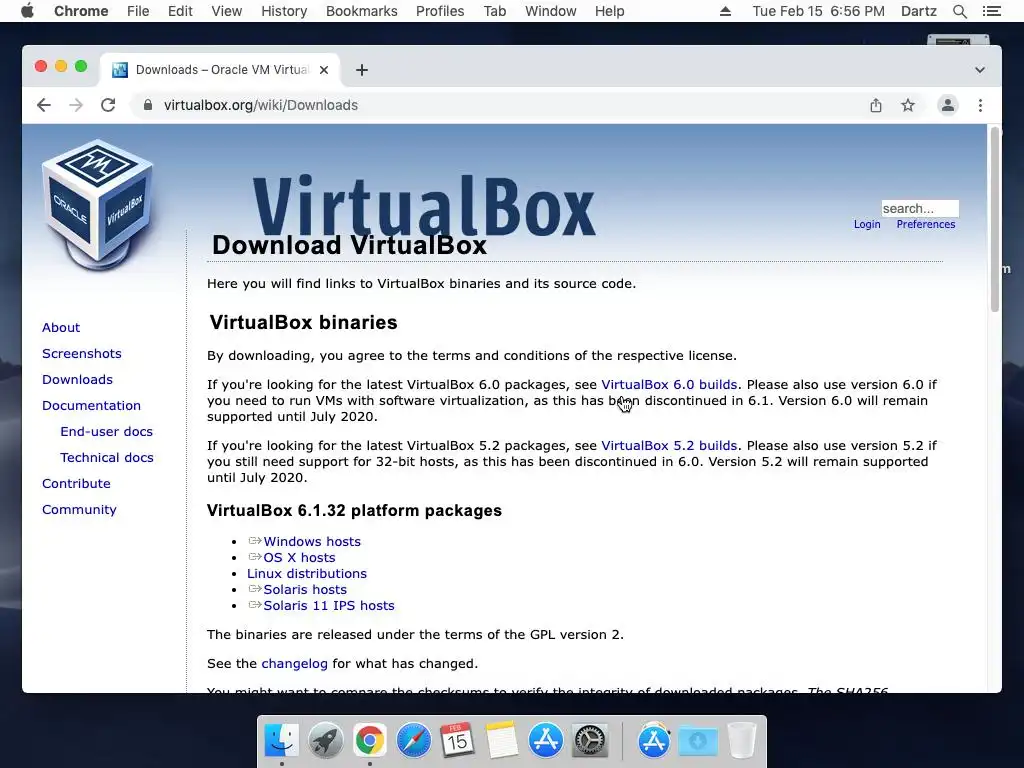The height and width of the screenshot is (768, 1024).
Task: Expand the tab search chevron
Action: (x=980, y=70)
